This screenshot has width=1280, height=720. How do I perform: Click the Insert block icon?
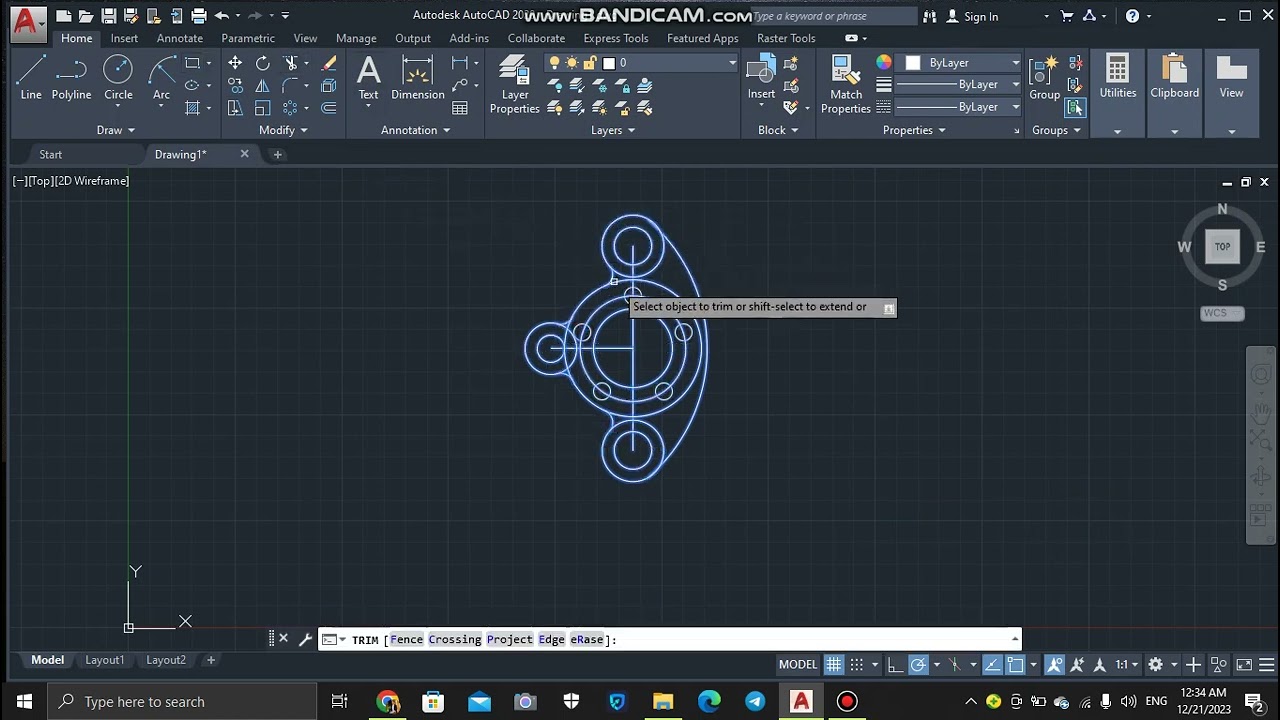pos(761,78)
